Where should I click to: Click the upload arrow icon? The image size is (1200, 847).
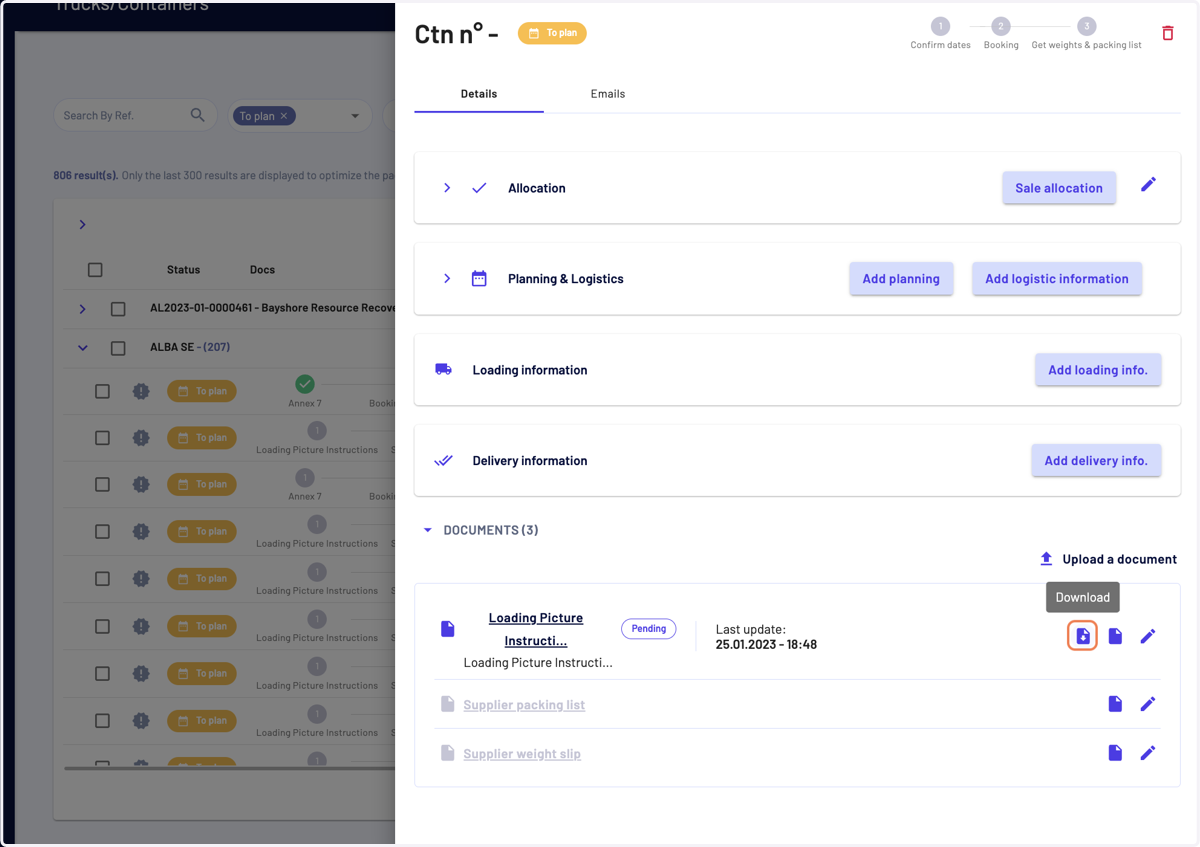click(1046, 559)
